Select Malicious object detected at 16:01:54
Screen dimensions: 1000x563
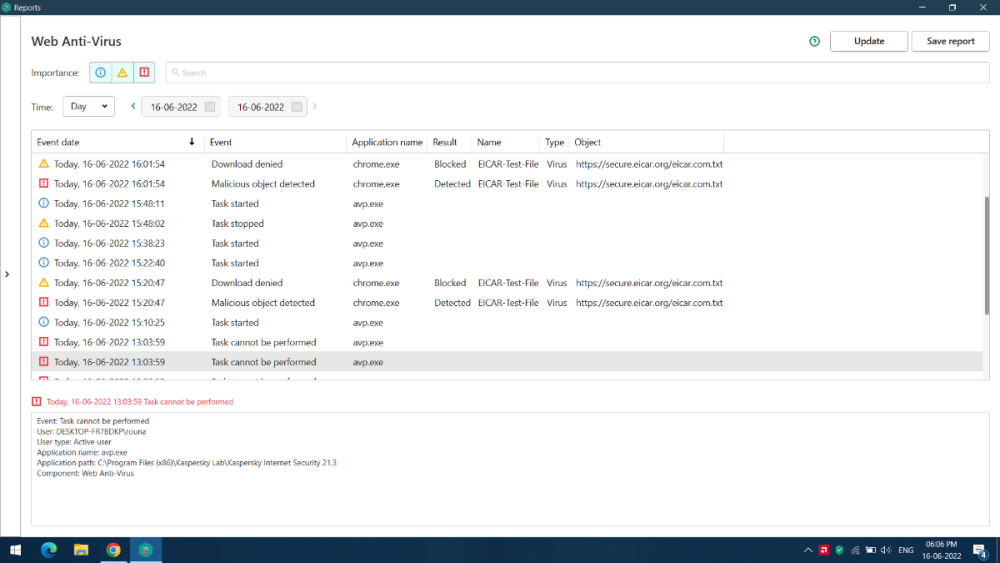click(507, 184)
